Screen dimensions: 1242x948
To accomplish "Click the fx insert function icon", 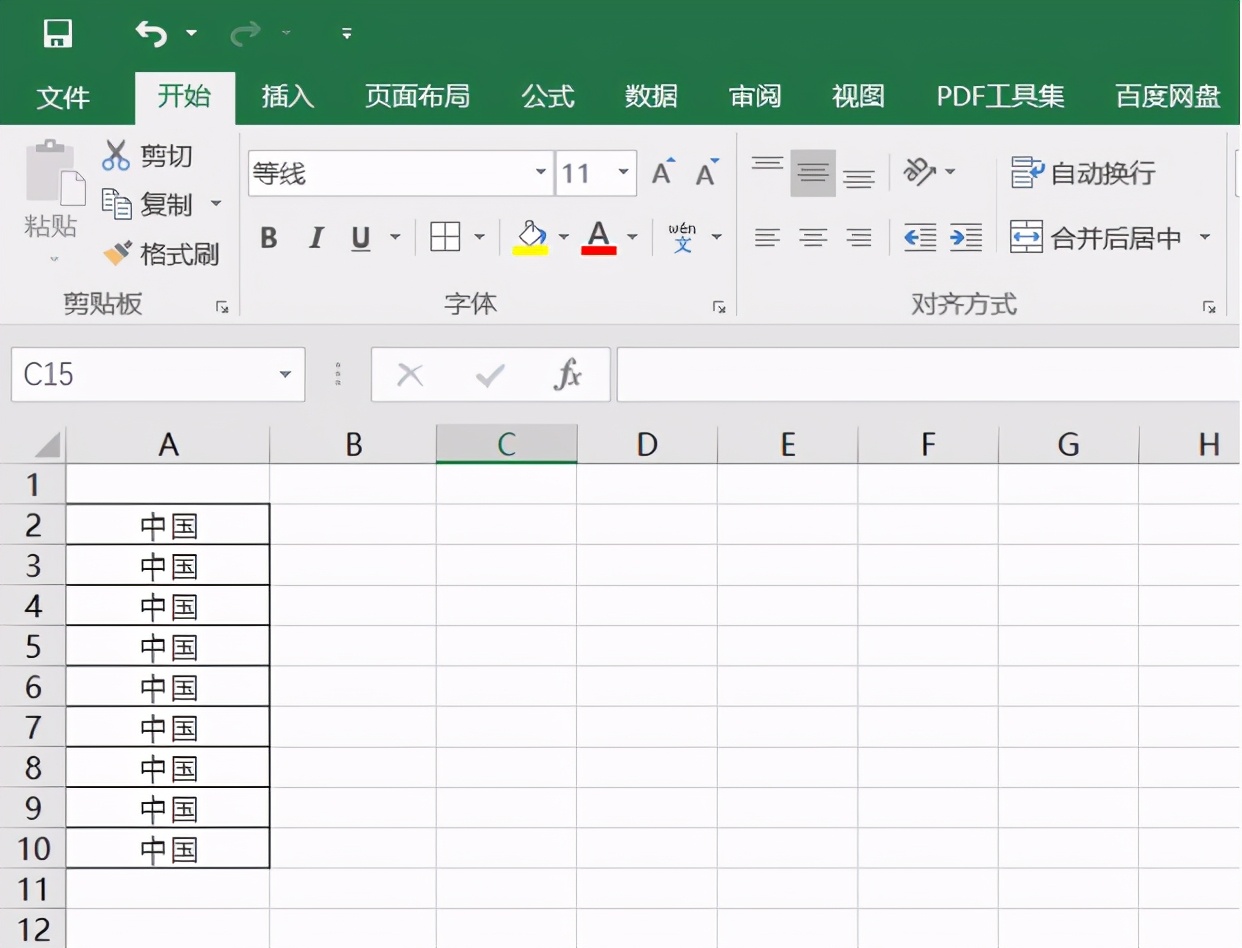I will pyautogui.click(x=568, y=375).
